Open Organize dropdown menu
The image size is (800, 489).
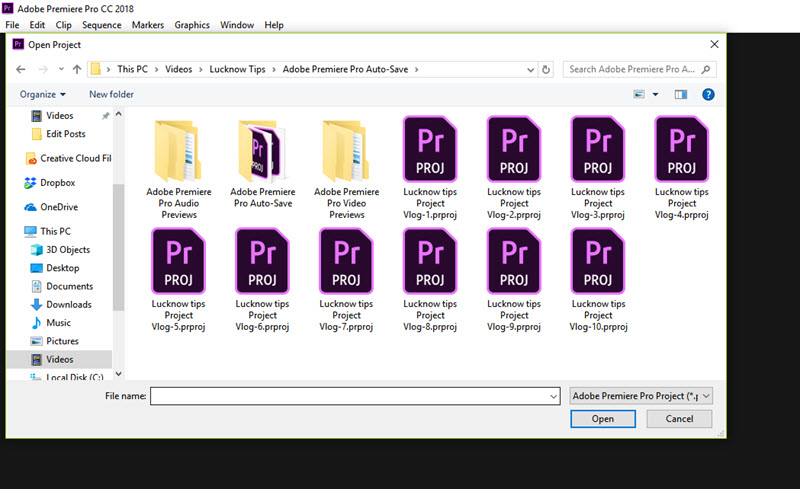pos(42,94)
